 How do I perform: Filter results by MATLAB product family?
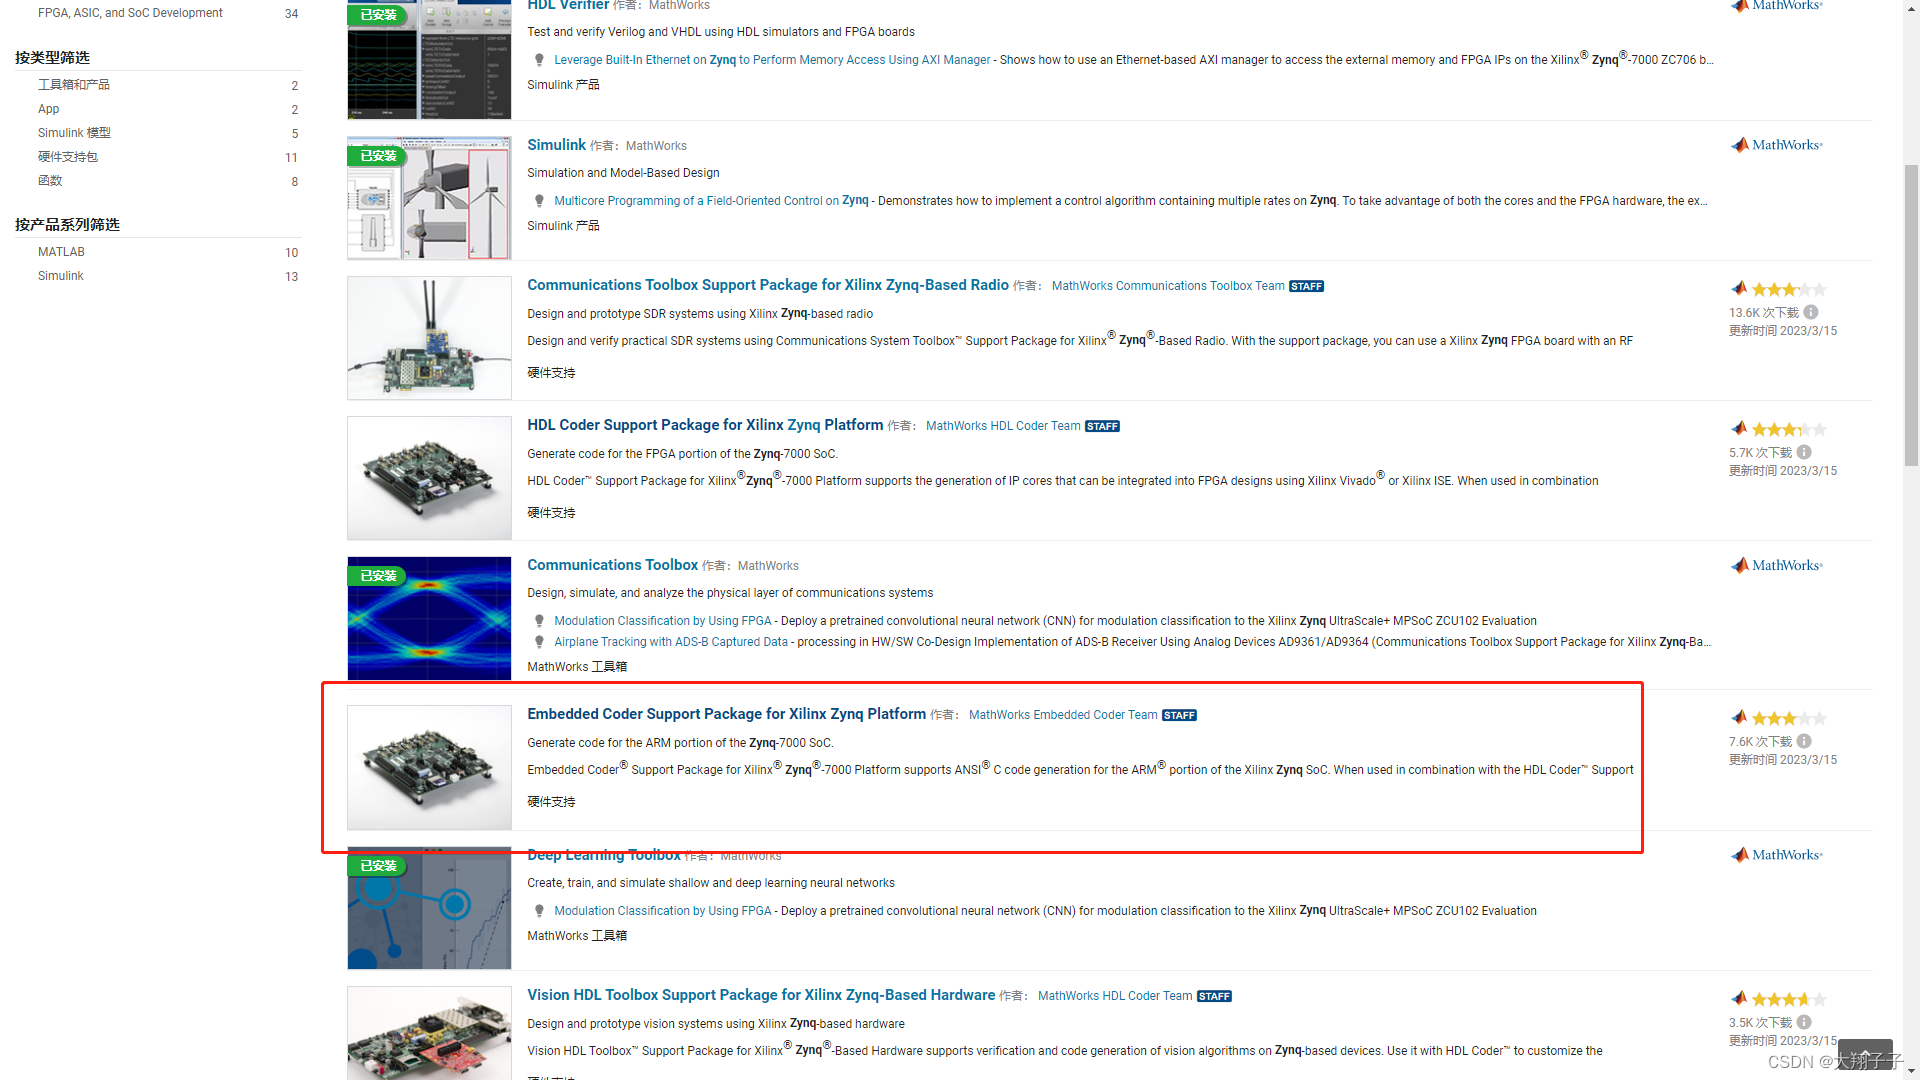pyautogui.click(x=60, y=251)
